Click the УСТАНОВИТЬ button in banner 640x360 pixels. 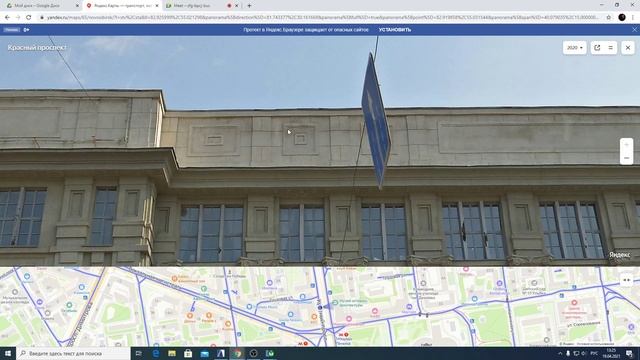(x=395, y=30)
